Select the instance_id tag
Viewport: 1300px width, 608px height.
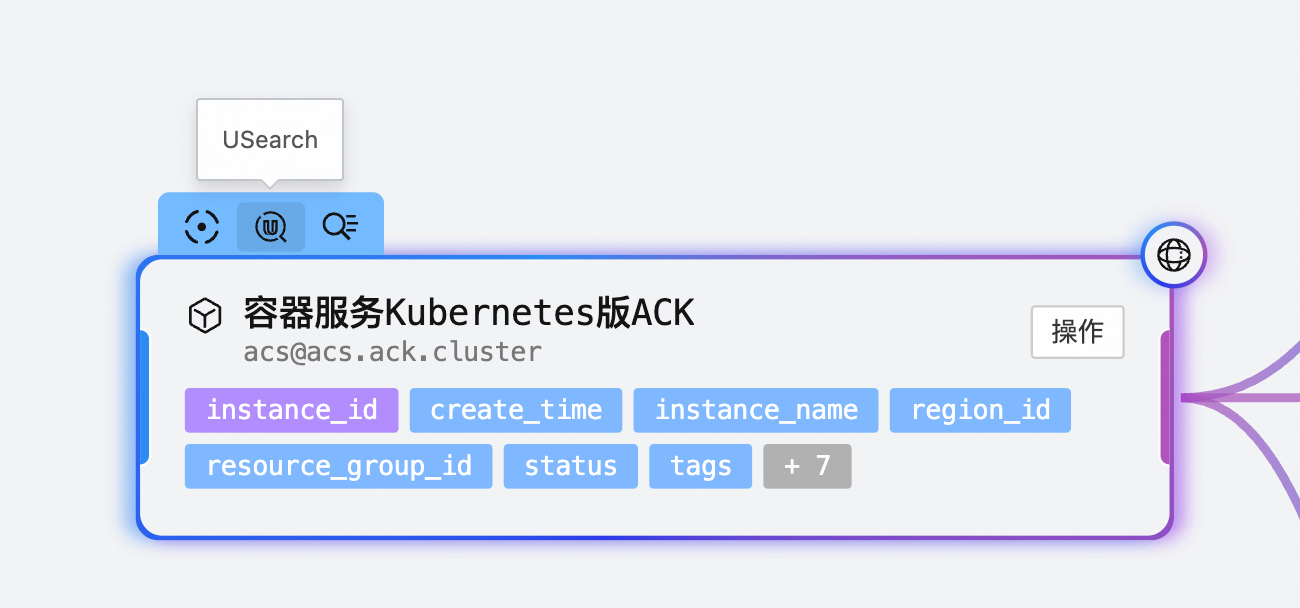click(x=292, y=410)
